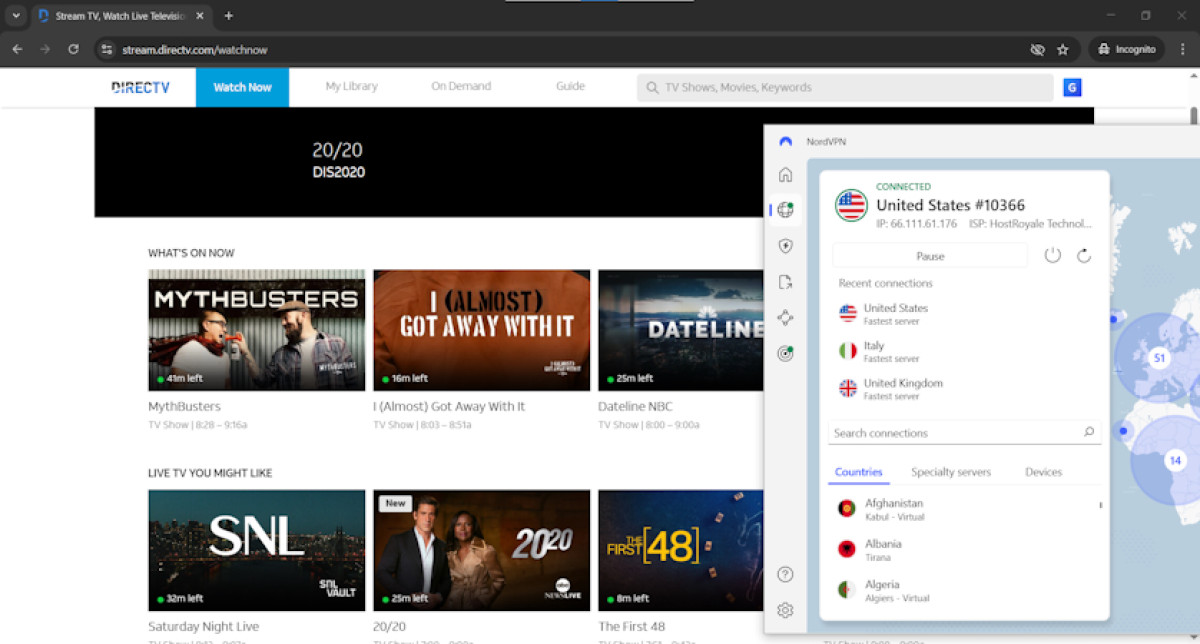Open a new browser tab

click(229, 16)
